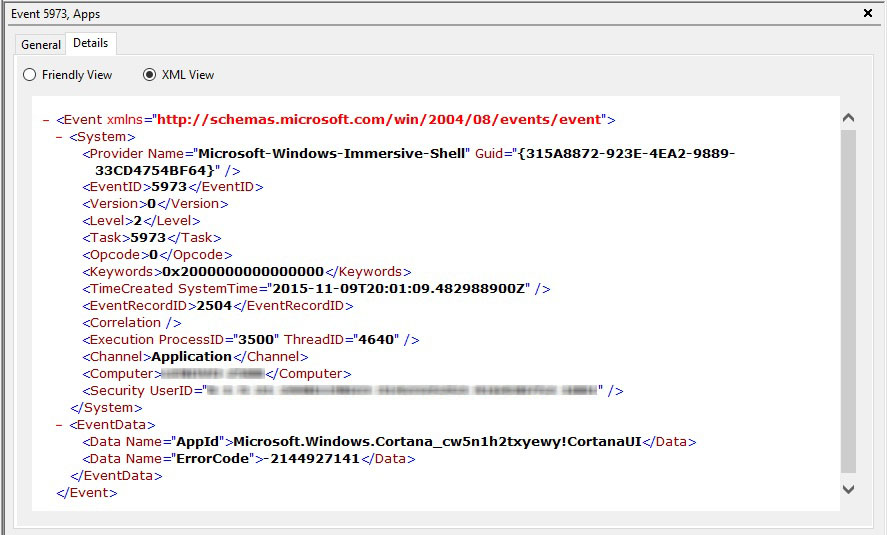Screen dimensions: 887x535
Task: Click the EventRecordID value 2504
Action: click(214, 306)
